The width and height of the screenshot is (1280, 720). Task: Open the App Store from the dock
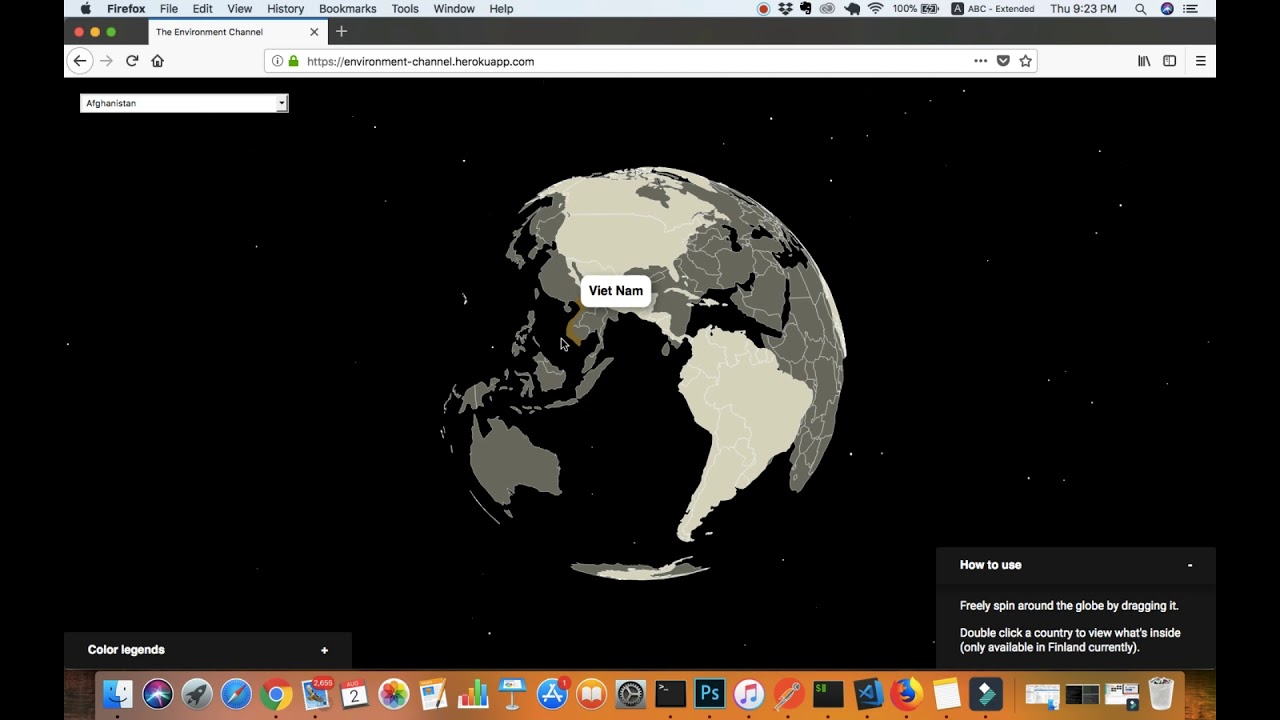(552, 694)
